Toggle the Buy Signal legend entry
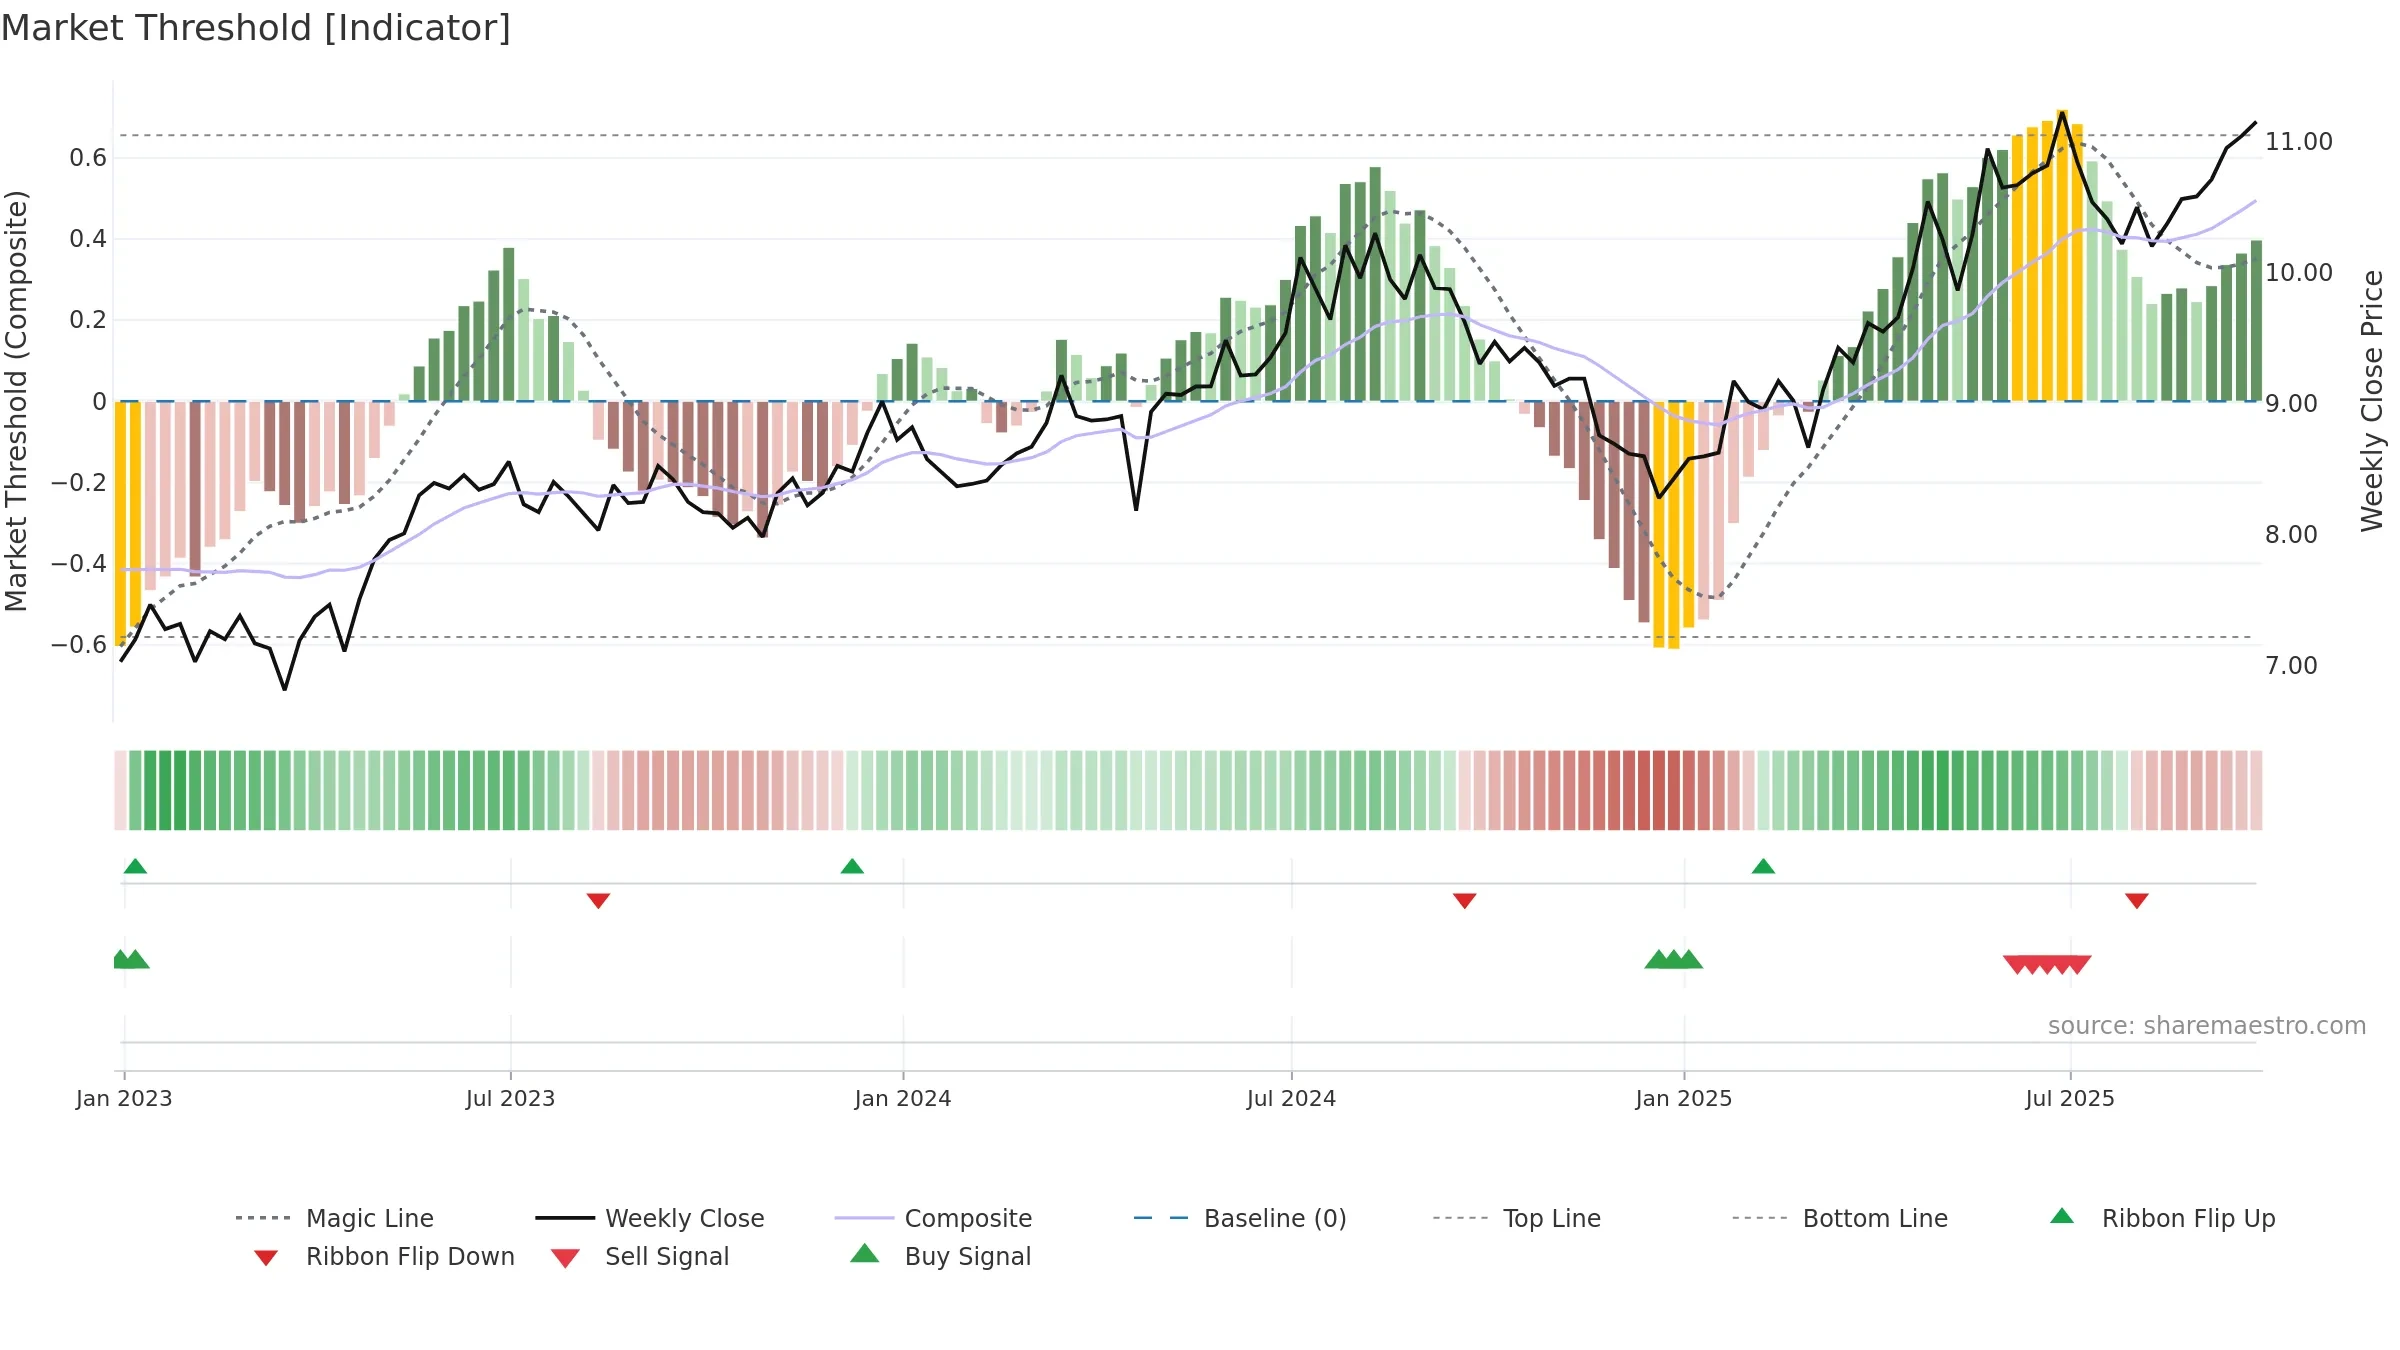 point(940,1257)
